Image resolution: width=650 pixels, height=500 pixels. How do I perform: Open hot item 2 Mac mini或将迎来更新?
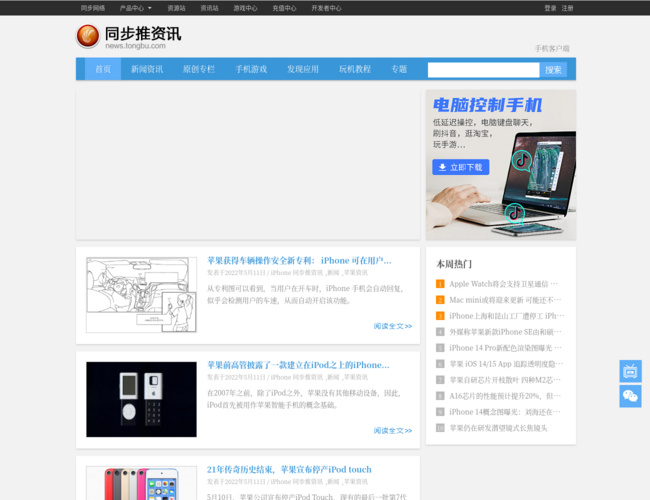[x=505, y=300]
